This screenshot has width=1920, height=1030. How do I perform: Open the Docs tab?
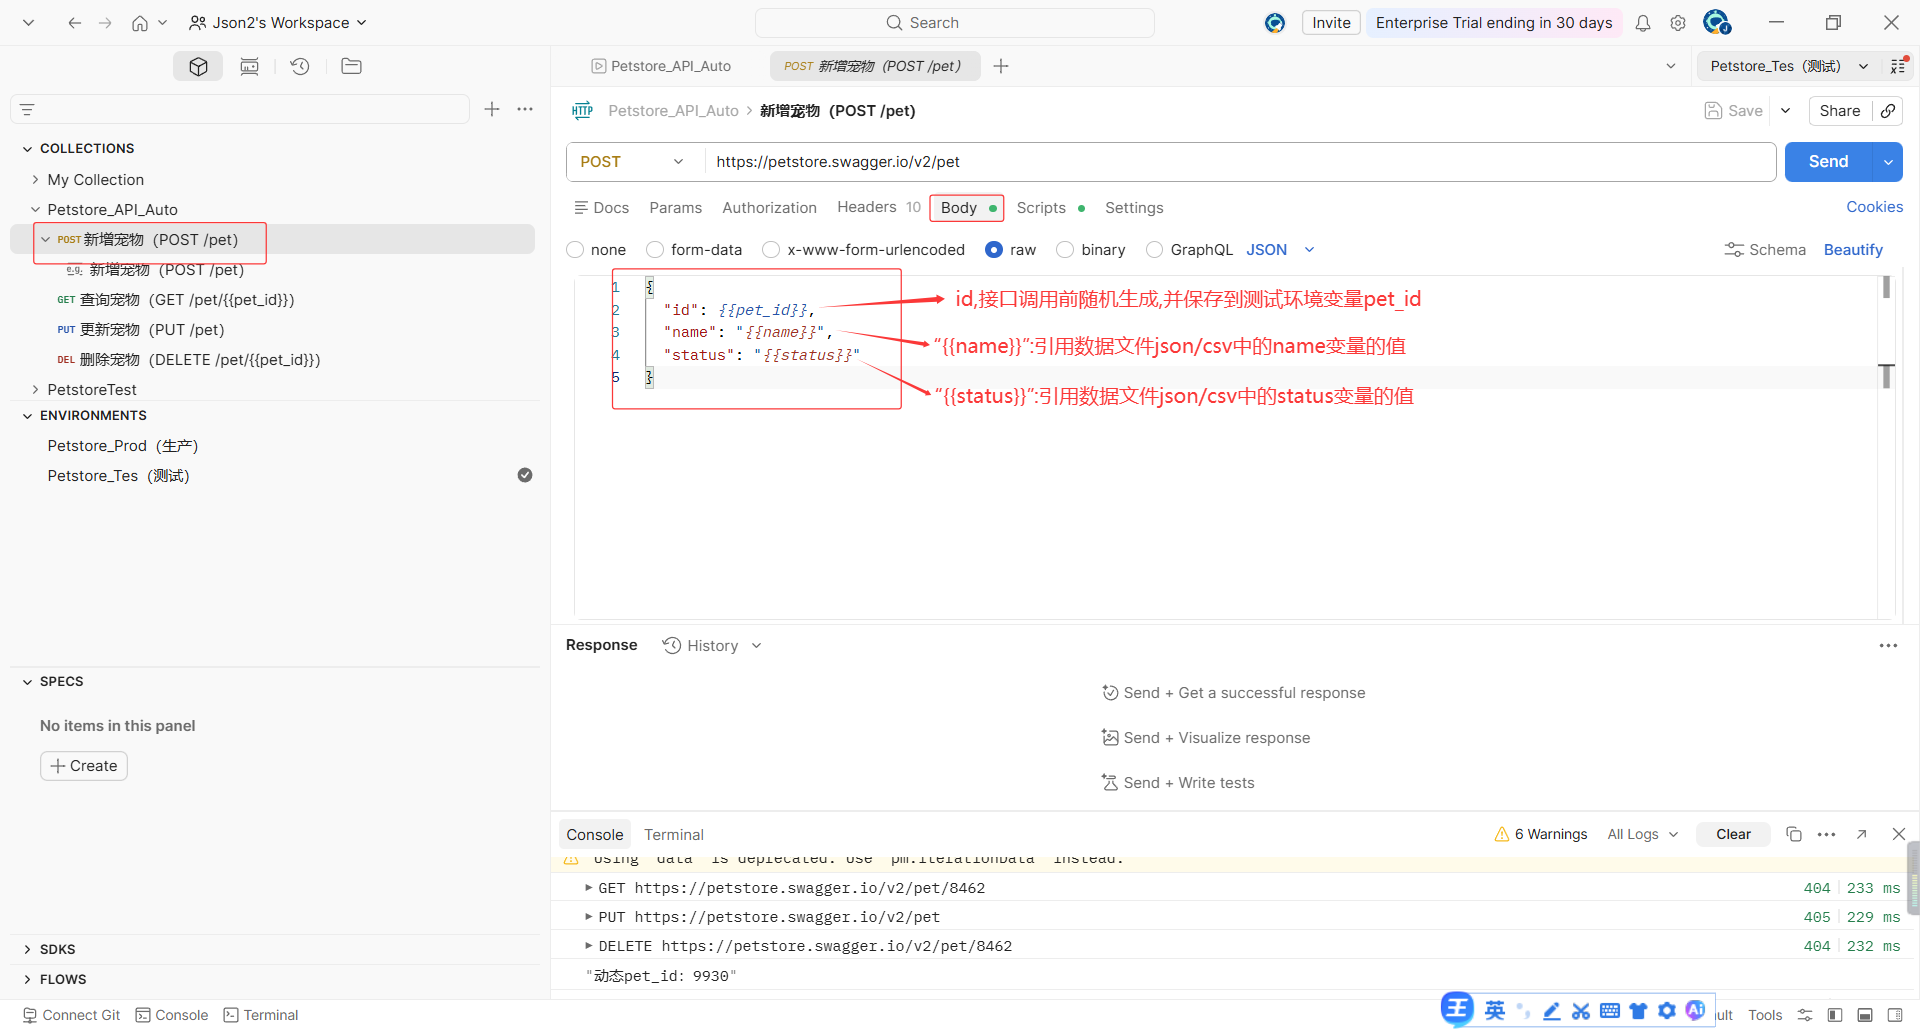(601, 208)
